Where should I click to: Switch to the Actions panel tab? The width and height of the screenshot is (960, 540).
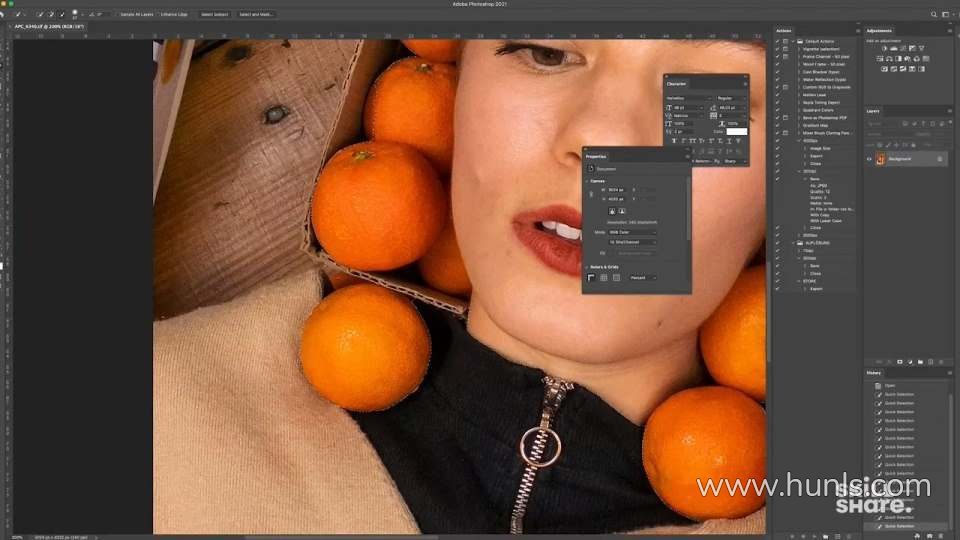coord(784,31)
